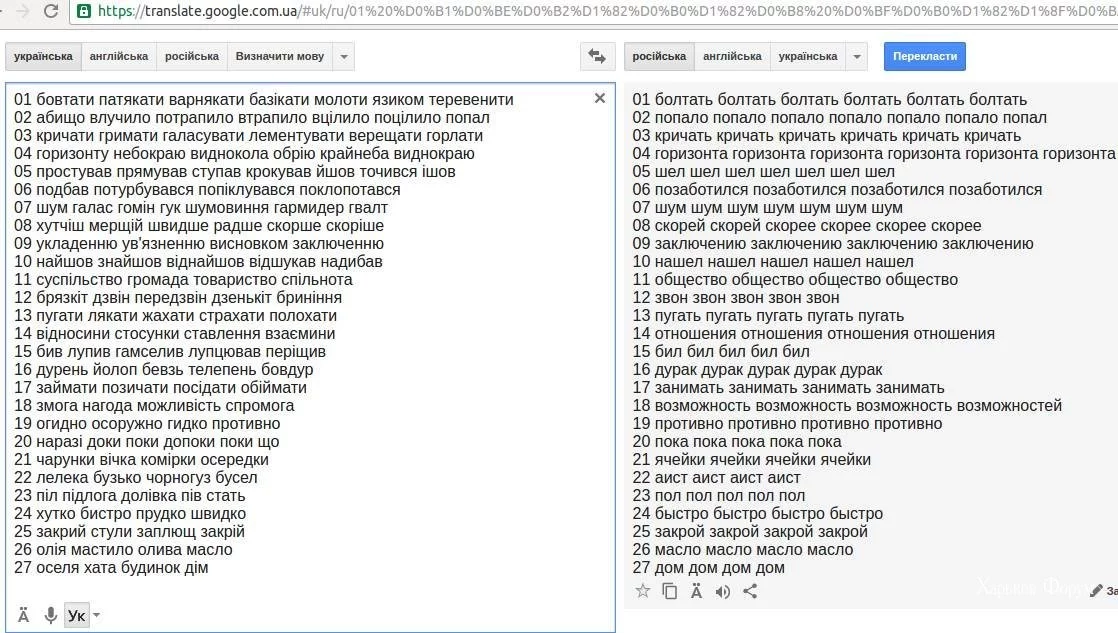The height and width of the screenshot is (633, 1118).
Task: Listen to the translation audio
Action: pyautogui.click(x=723, y=592)
